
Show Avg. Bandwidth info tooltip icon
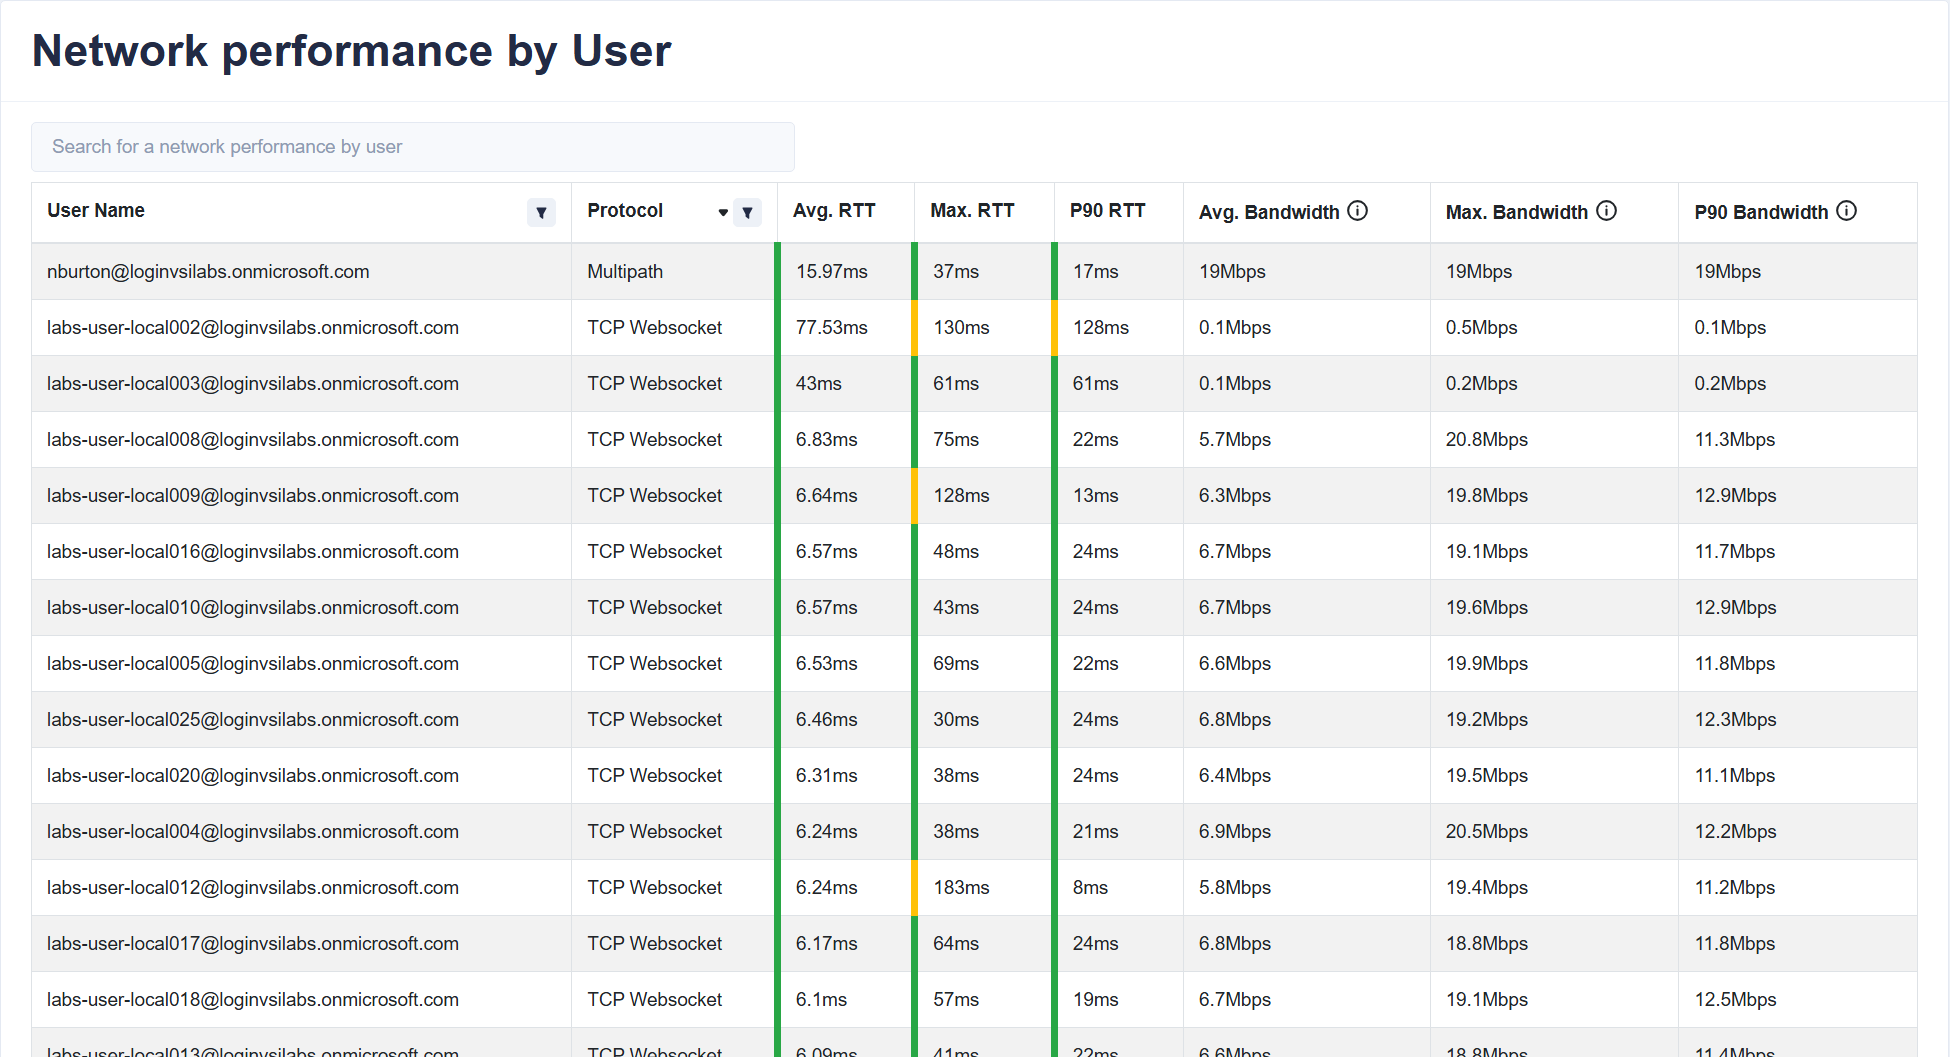click(1357, 211)
